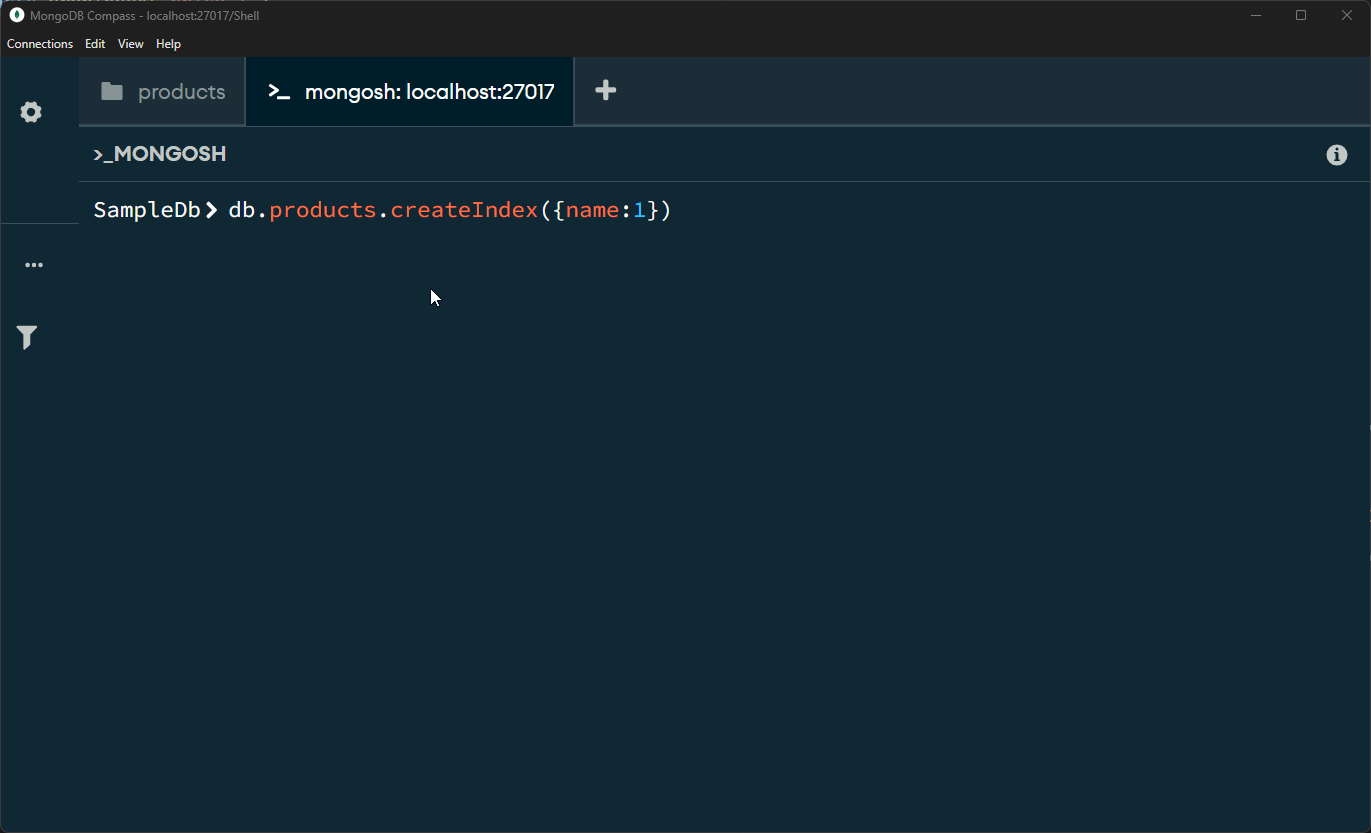Viewport: 1371px width, 833px height.
Task: Open the Help menu
Action: pos(168,44)
